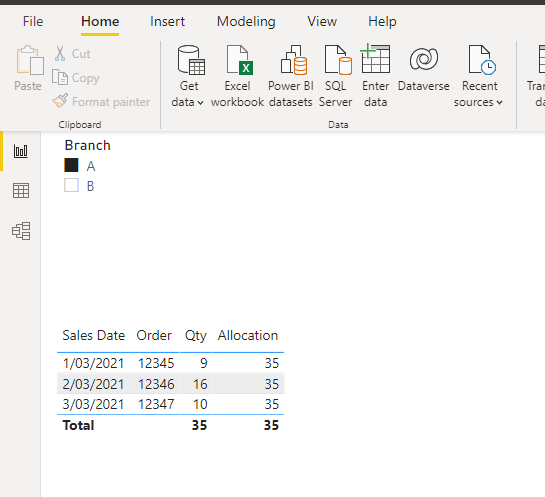Uncheck Branch A in the slicer

click(71, 165)
